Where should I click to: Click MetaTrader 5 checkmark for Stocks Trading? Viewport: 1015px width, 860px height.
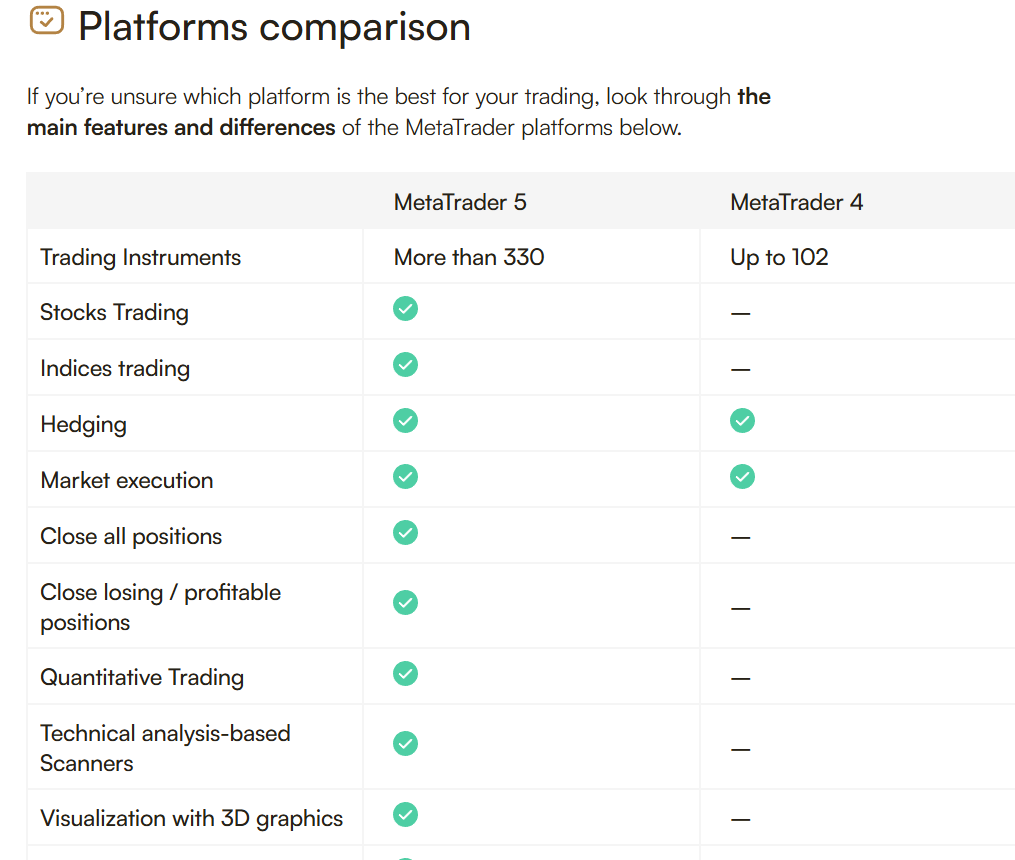point(405,309)
